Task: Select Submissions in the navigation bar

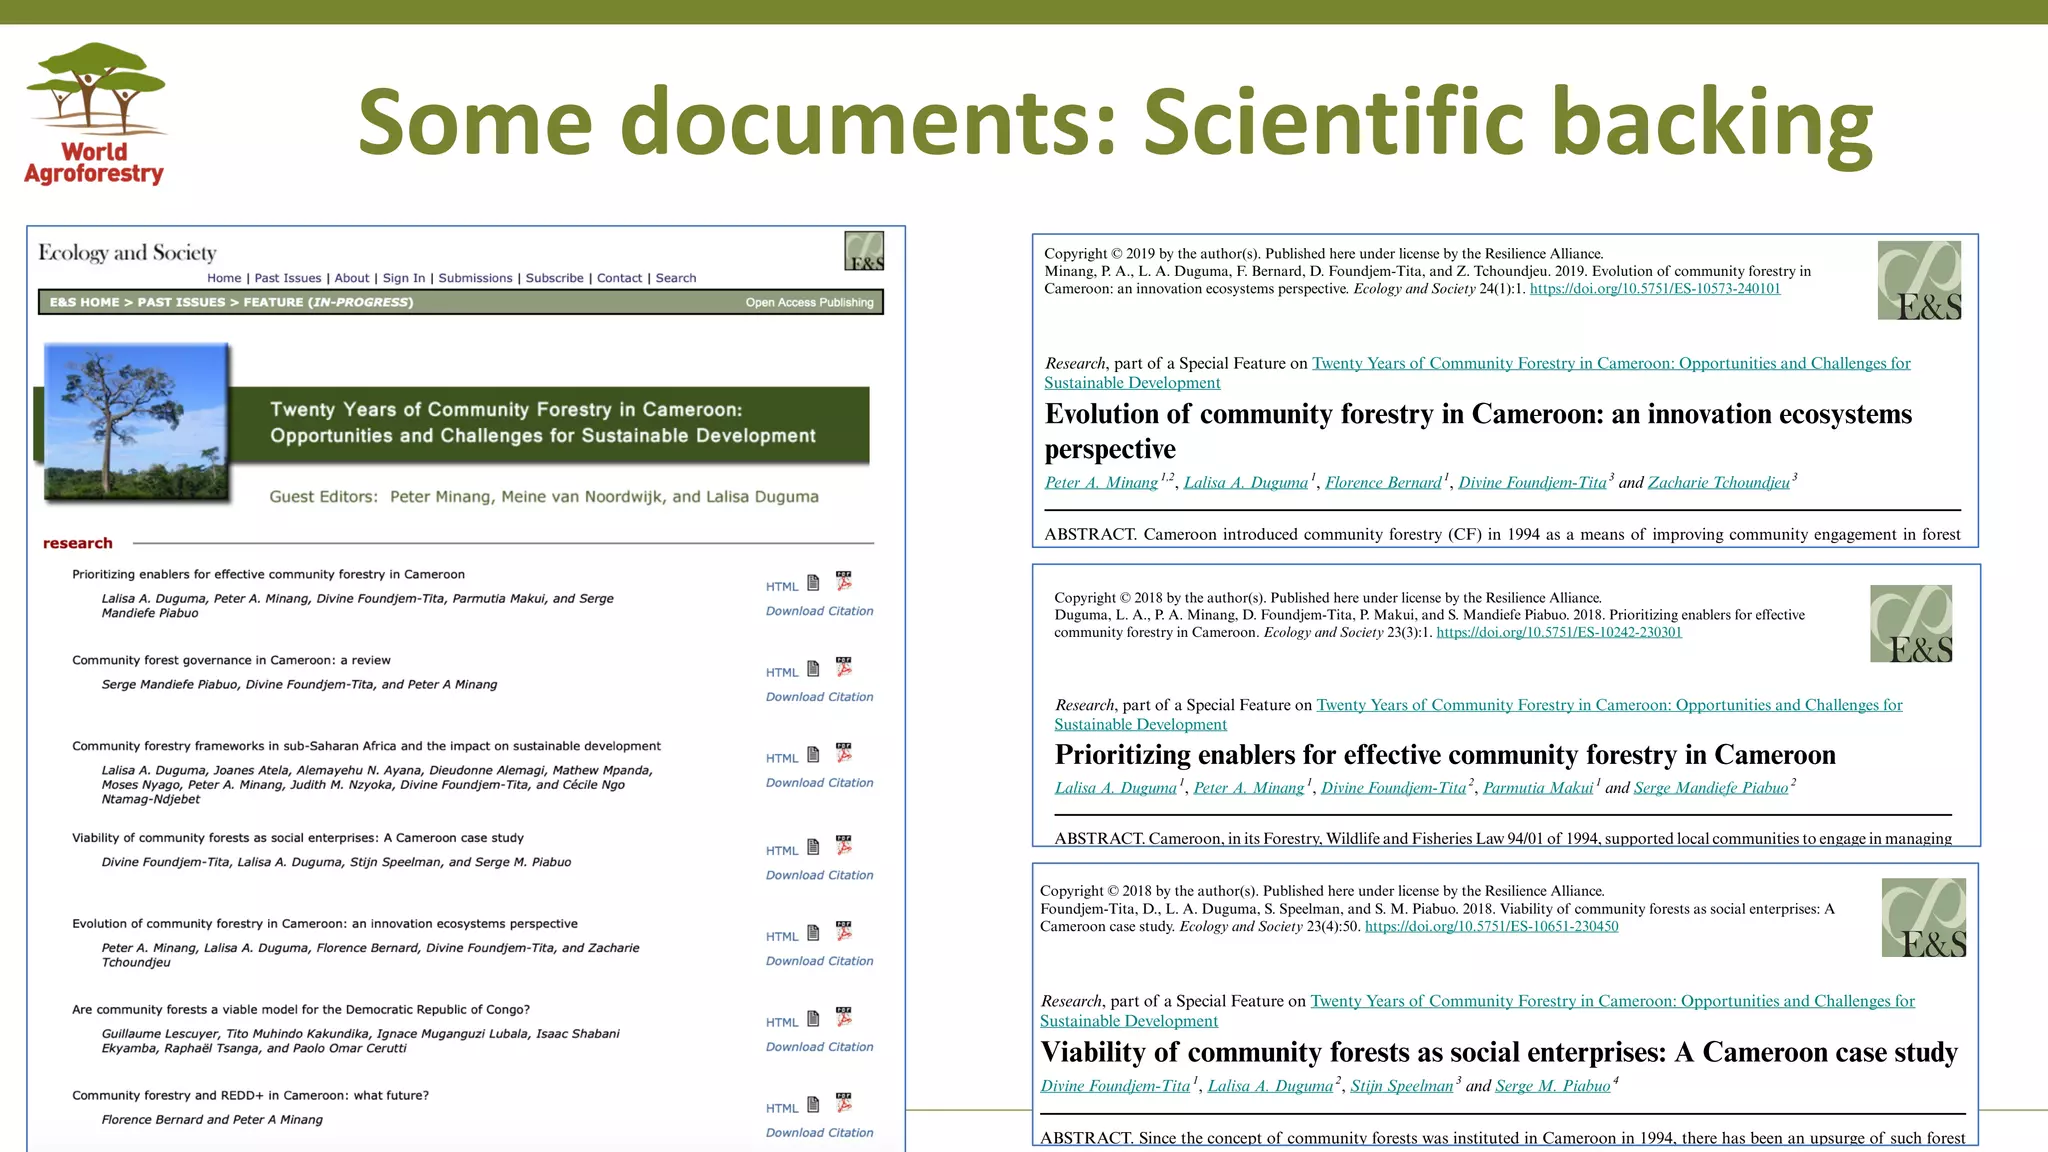Action: [x=475, y=278]
